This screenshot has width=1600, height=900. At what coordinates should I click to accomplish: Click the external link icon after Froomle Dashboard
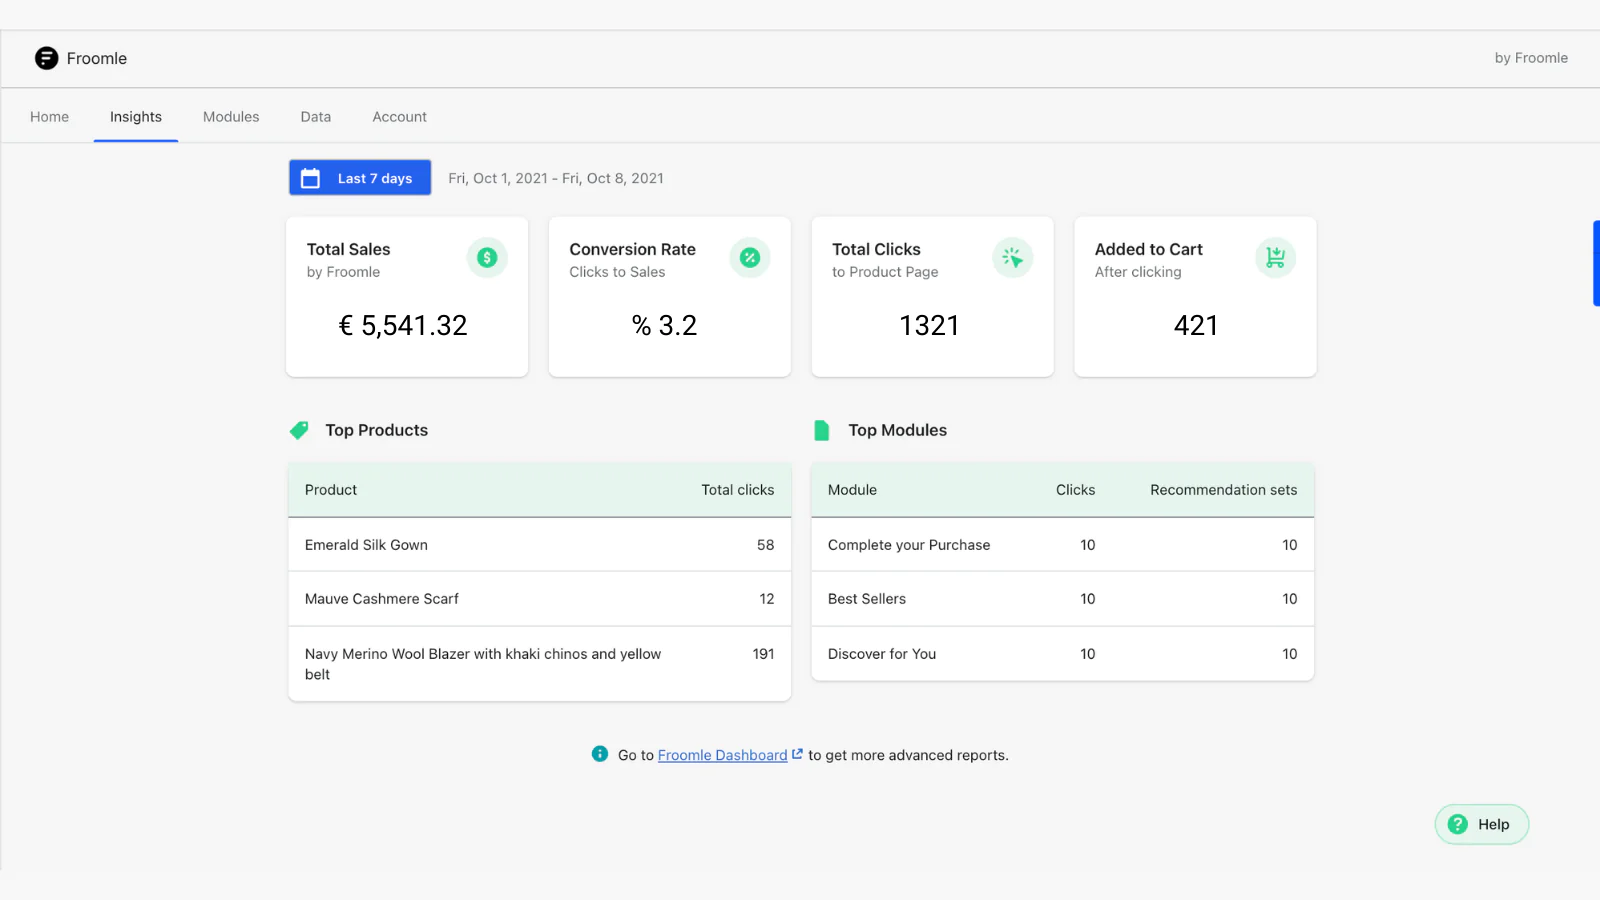(x=797, y=754)
